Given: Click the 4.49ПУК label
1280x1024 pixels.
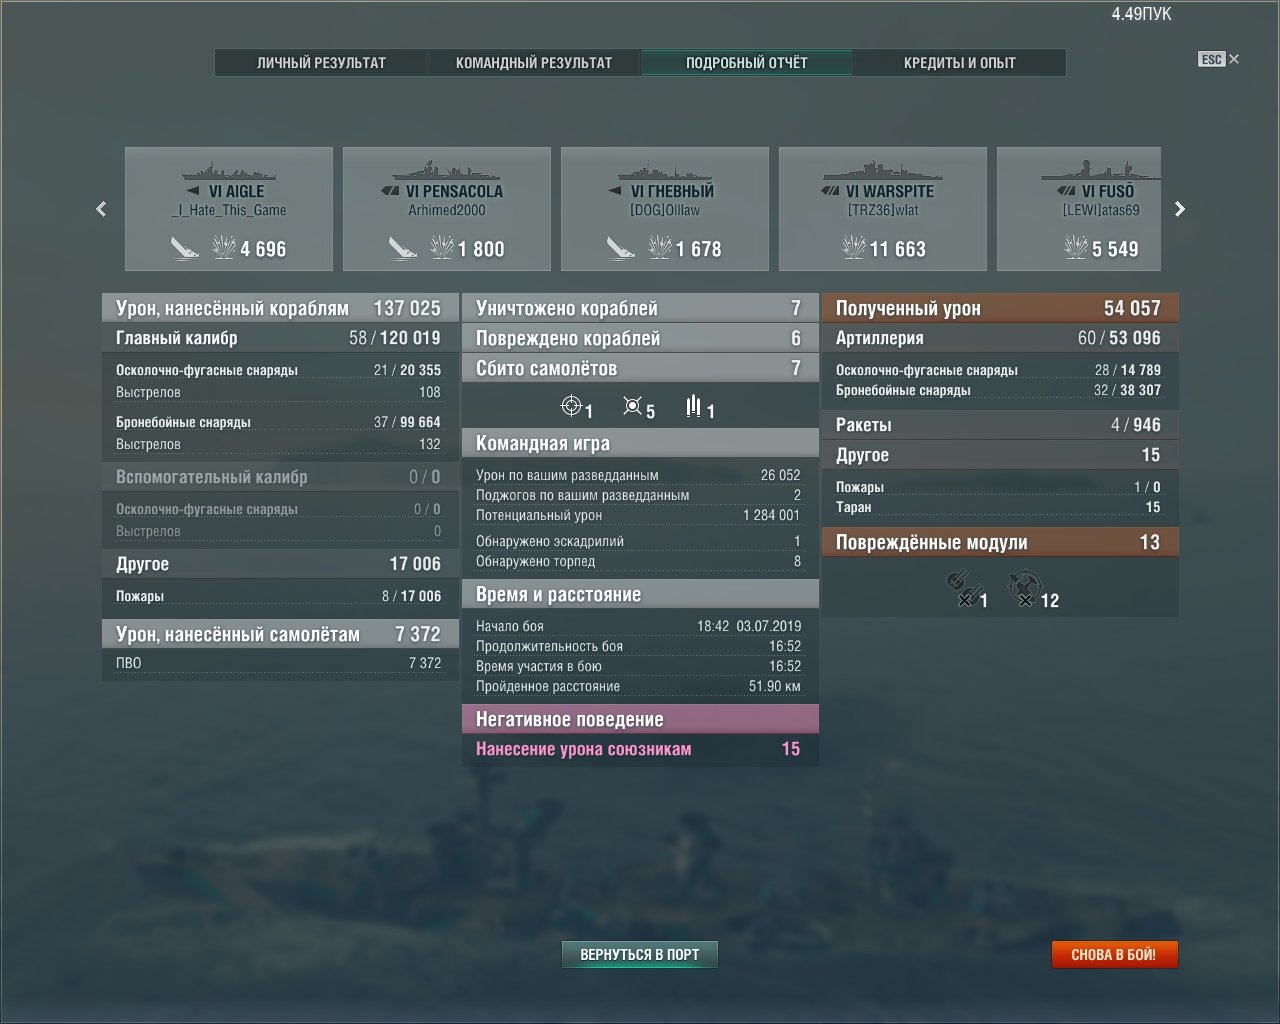Looking at the screenshot, I should tap(1141, 14).
